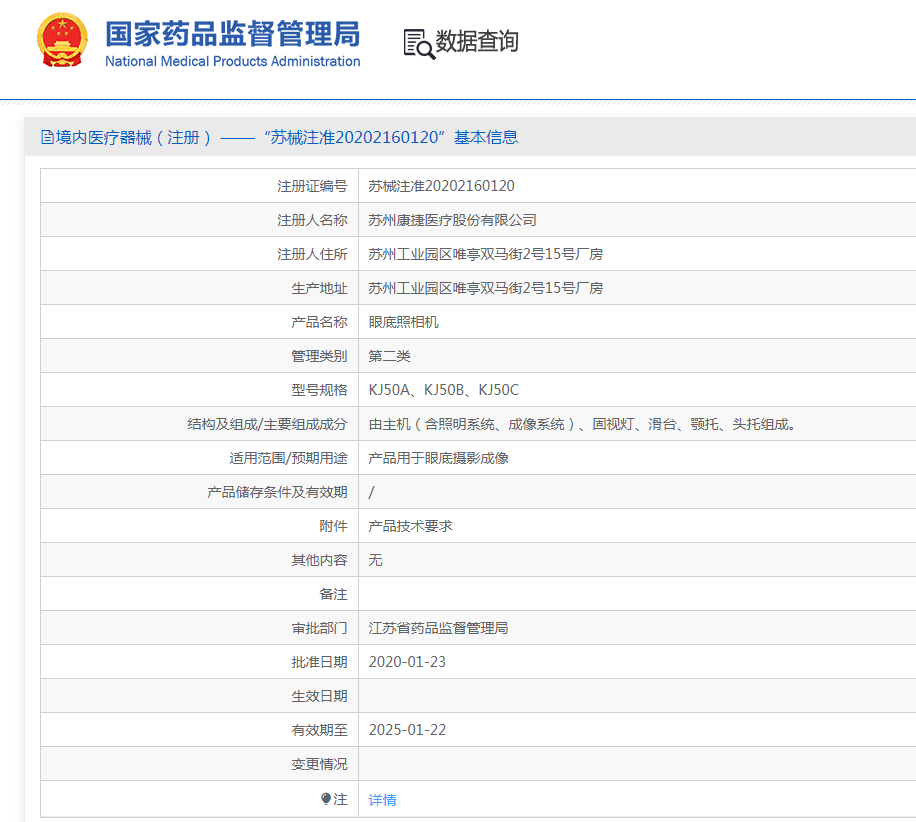Click the 生产地址 label
916x822 pixels.
(x=319, y=288)
